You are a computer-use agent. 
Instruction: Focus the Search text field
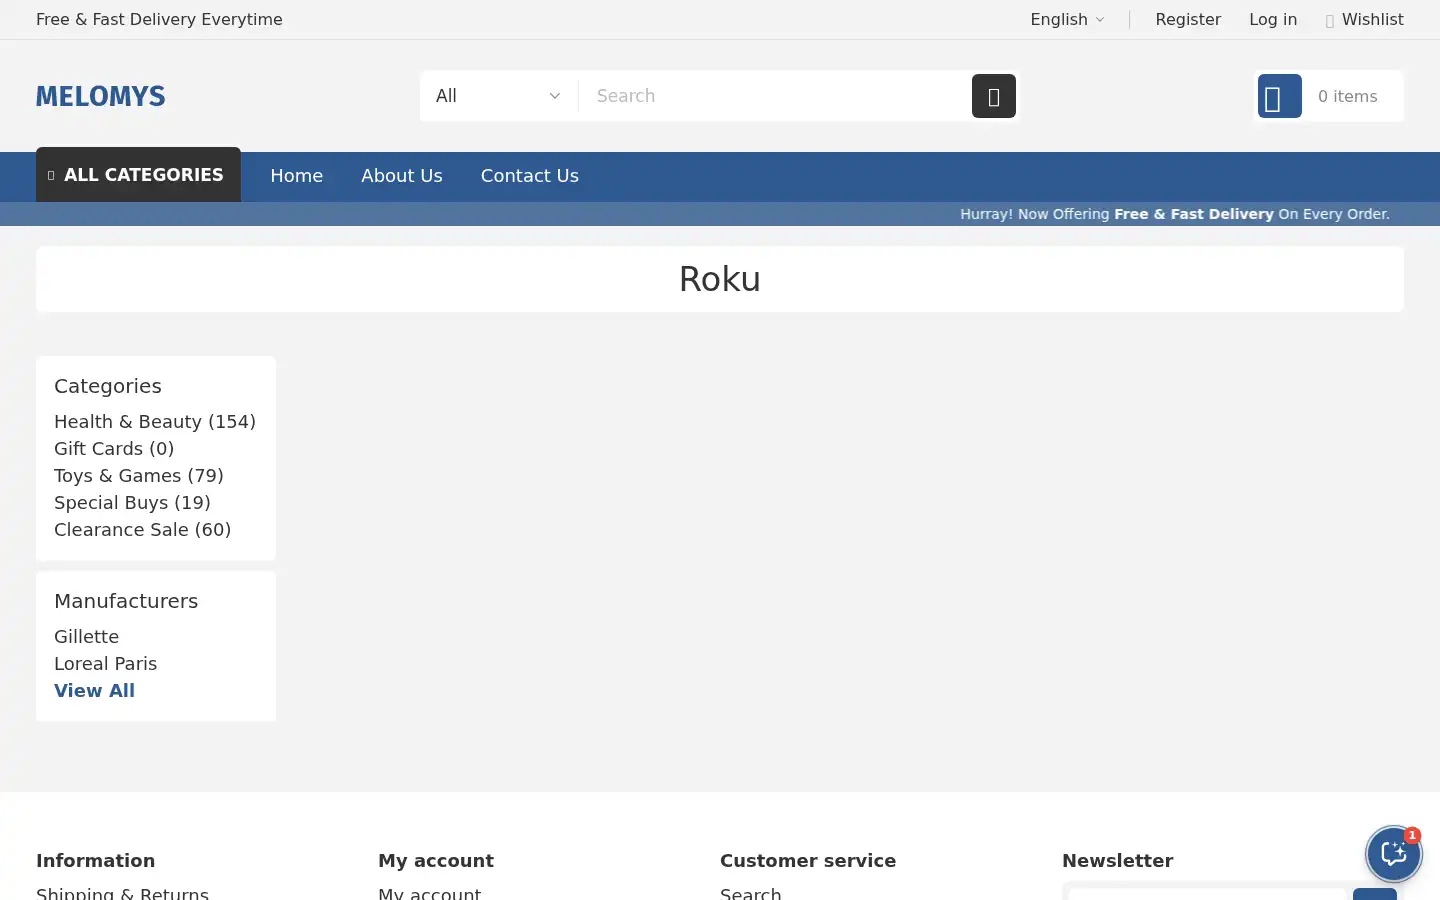(x=775, y=96)
